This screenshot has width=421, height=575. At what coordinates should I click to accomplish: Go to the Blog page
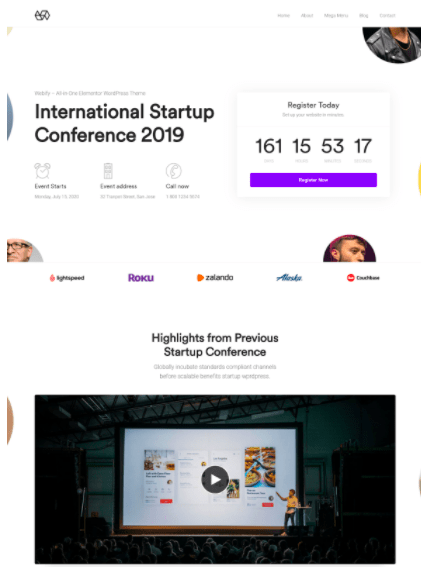363,15
